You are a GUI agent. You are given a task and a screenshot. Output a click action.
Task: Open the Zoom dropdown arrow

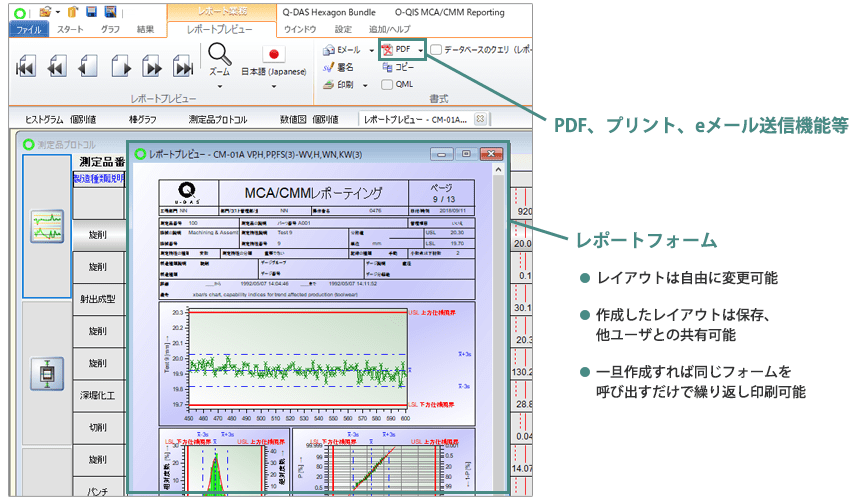[219, 86]
